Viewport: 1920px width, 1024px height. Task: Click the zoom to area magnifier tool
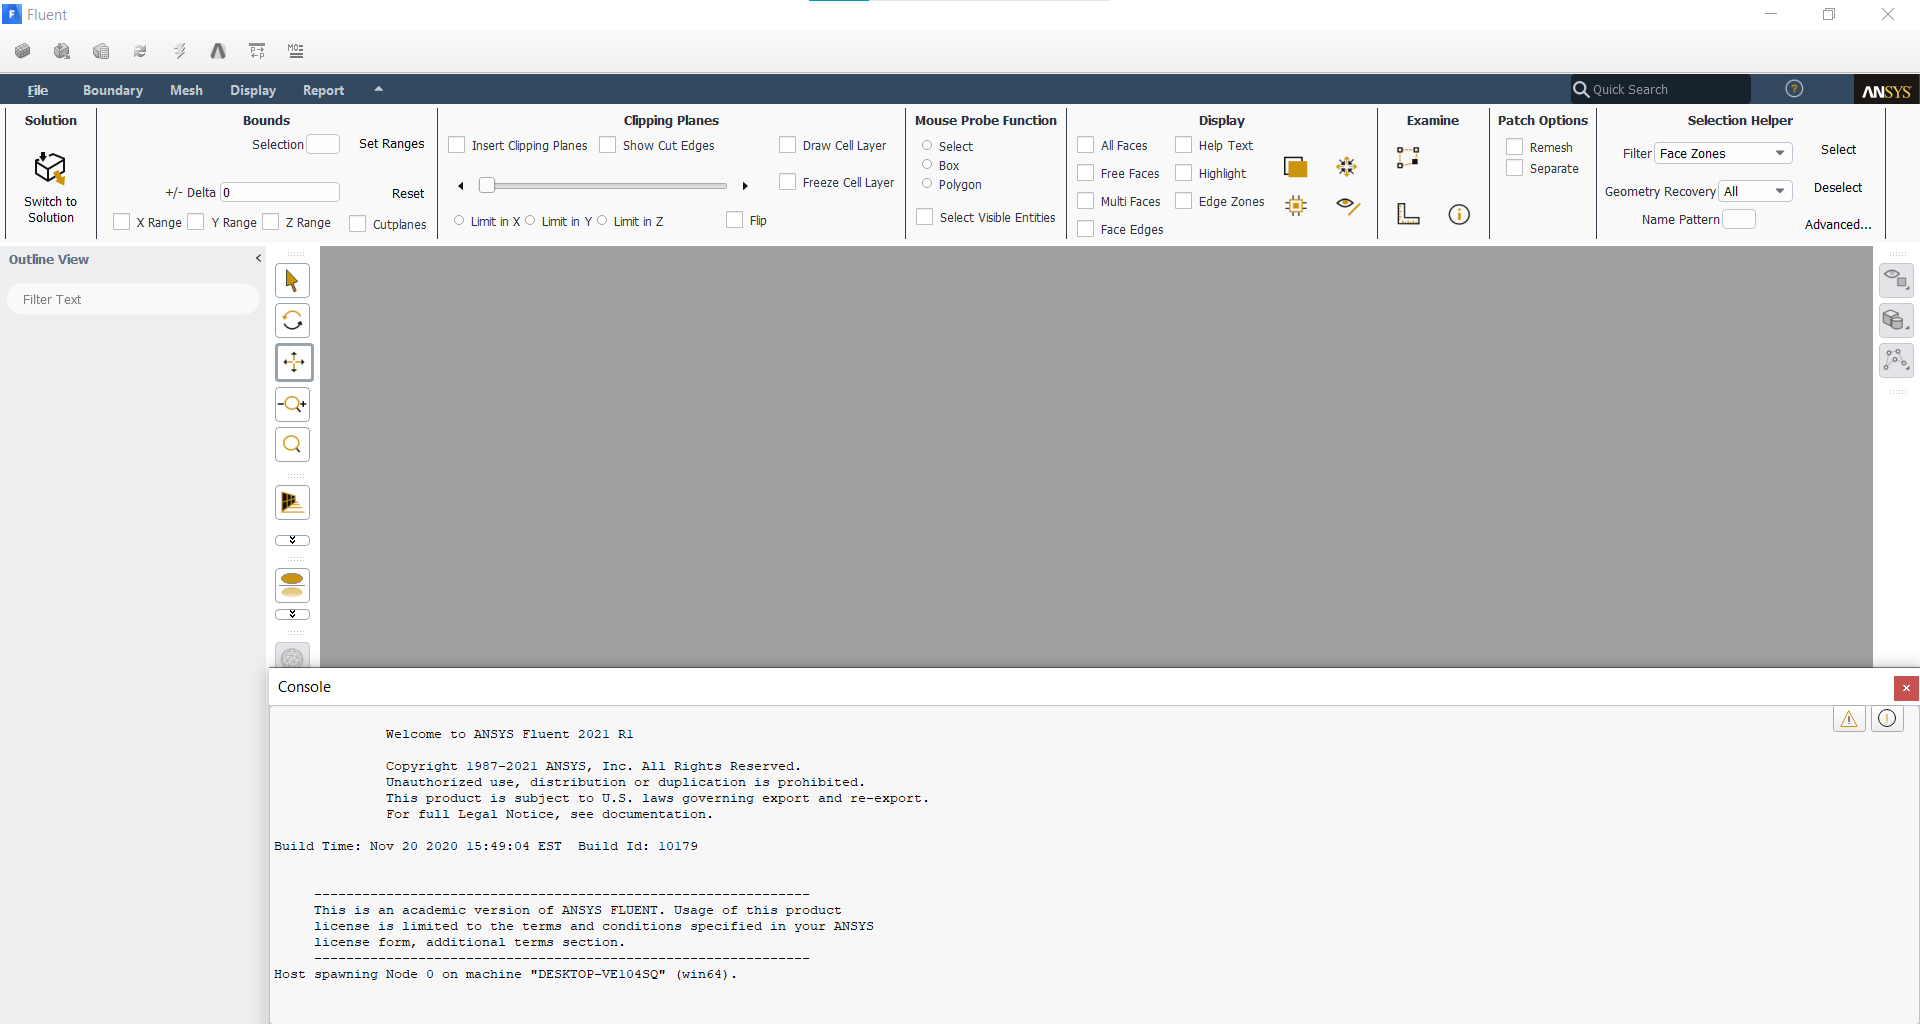click(292, 445)
